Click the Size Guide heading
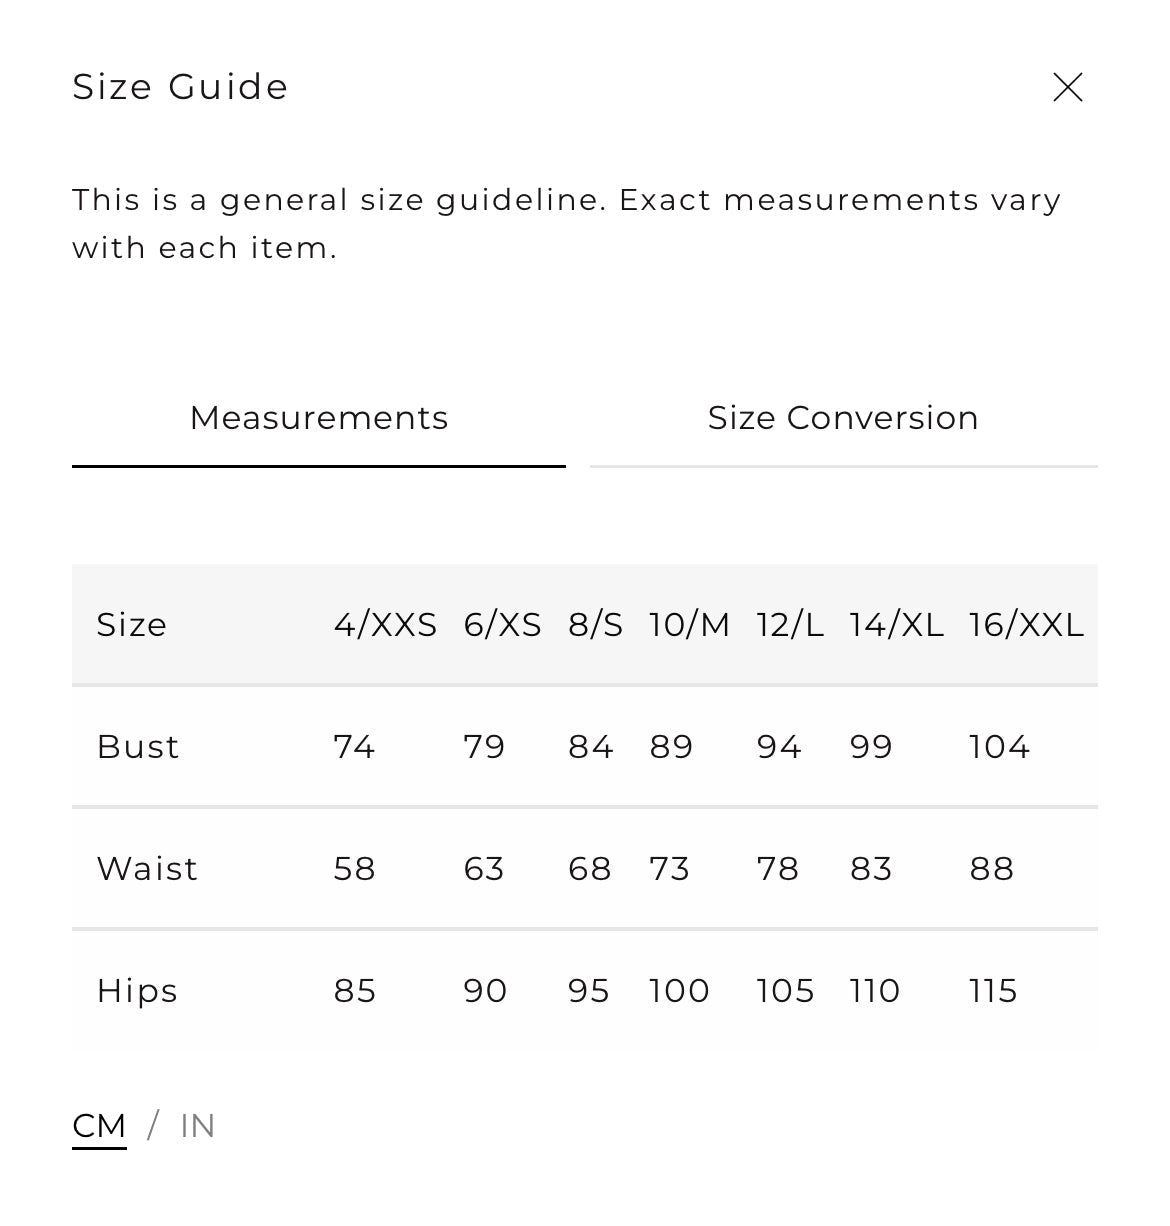 (x=180, y=87)
